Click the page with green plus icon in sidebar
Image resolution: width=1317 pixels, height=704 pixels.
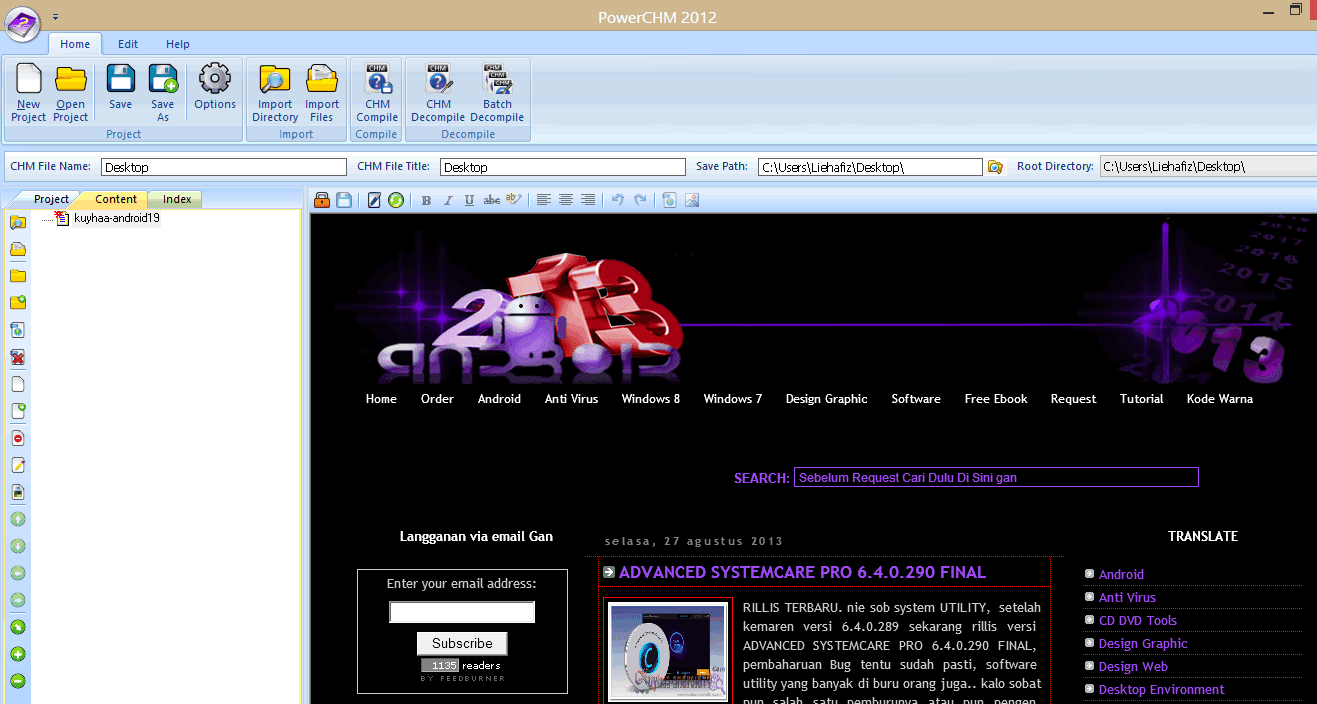(x=18, y=411)
